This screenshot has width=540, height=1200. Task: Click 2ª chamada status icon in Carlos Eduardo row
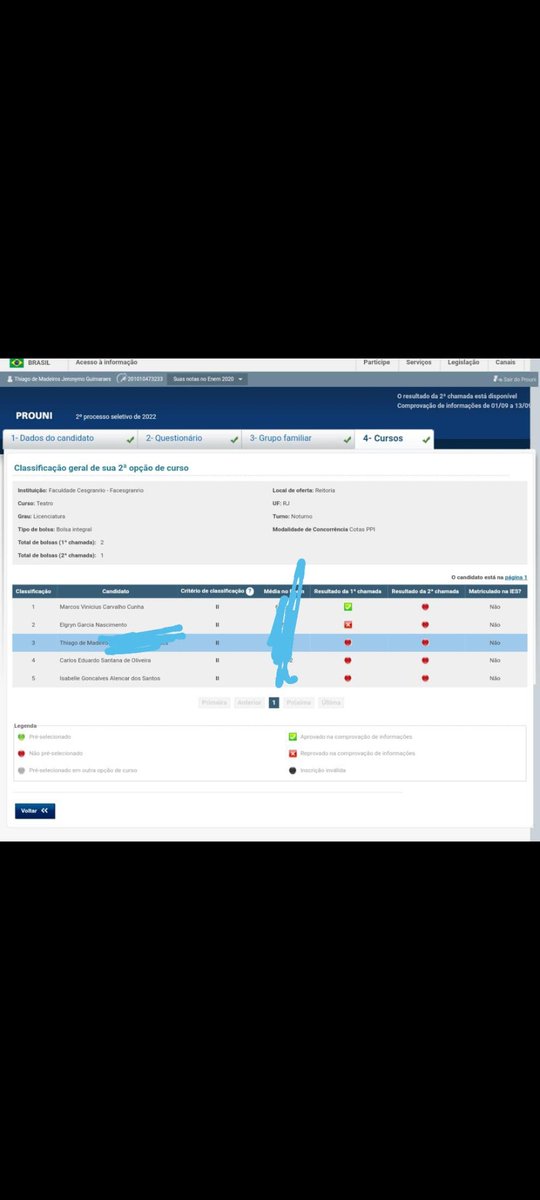click(x=424, y=660)
